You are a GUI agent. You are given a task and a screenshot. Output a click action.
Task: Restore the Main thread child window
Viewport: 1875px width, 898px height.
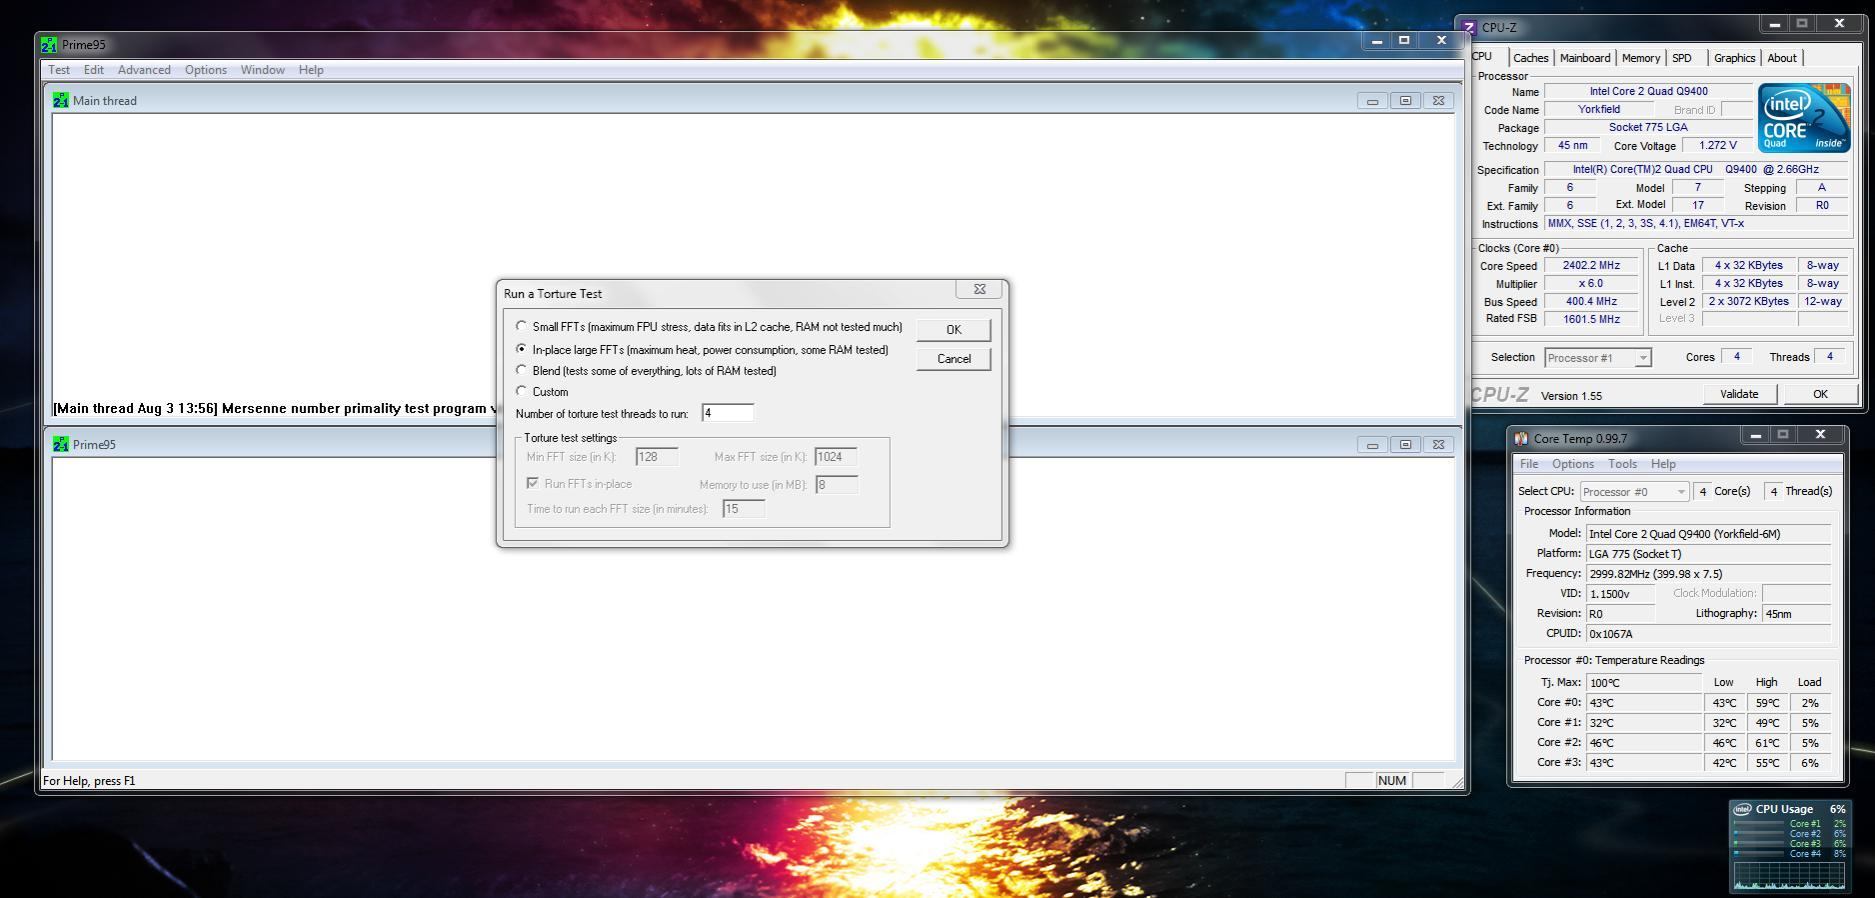(1405, 101)
